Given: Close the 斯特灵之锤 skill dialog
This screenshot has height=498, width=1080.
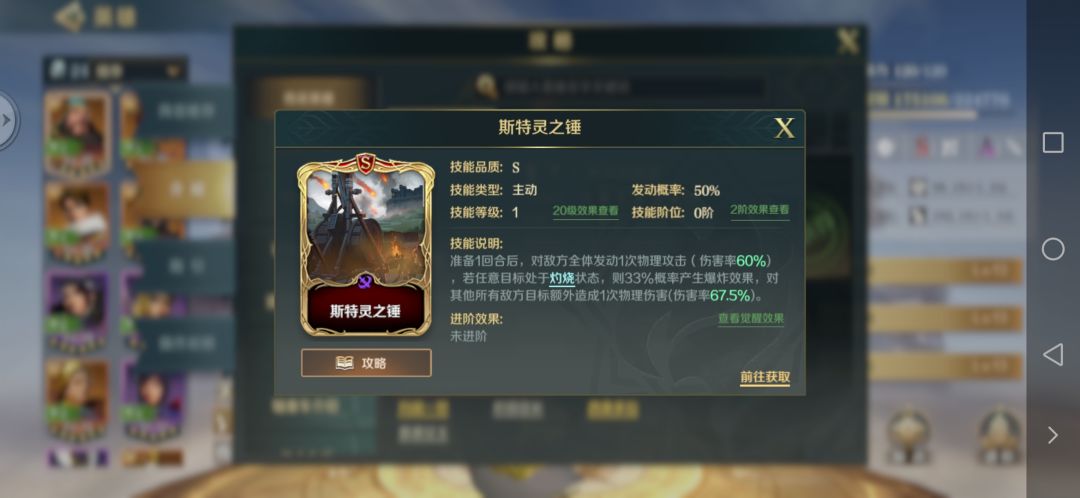Looking at the screenshot, I should pos(785,127).
